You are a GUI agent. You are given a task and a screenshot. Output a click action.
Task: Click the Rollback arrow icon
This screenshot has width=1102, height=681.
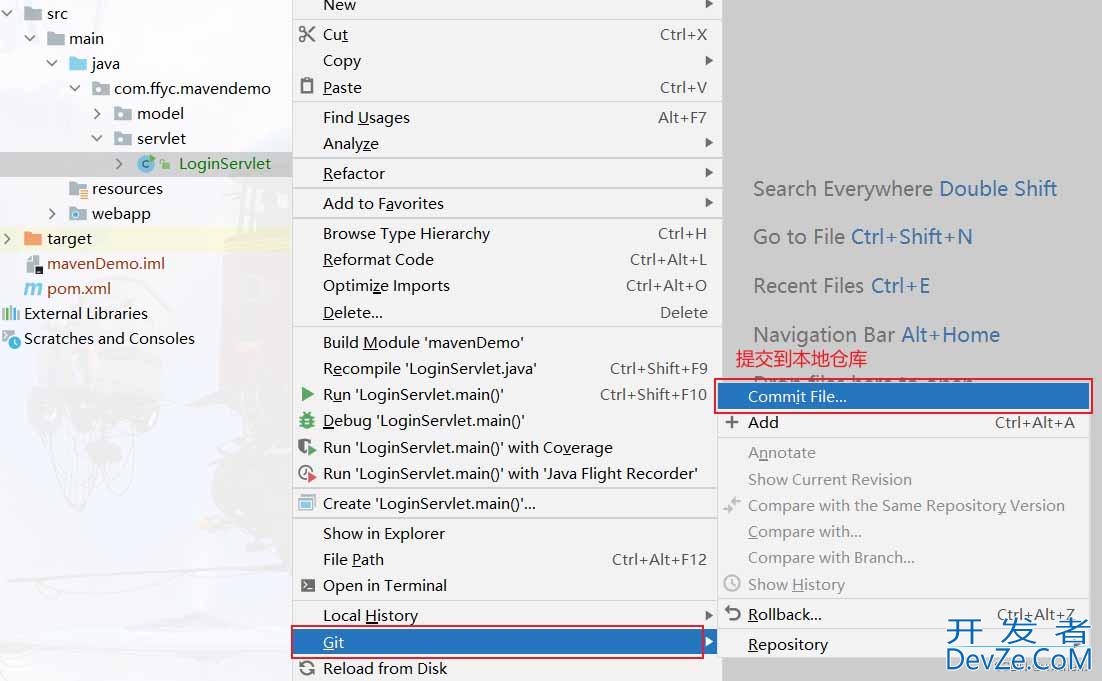click(x=732, y=614)
